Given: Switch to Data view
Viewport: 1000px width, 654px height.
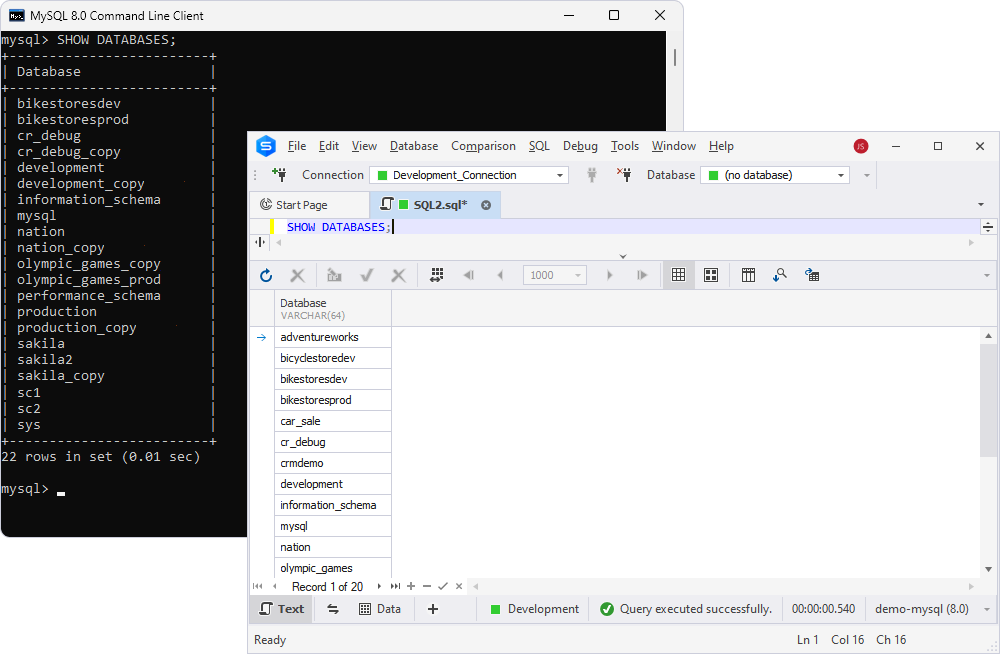Looking at the screenshot, I should coord(380,609).
